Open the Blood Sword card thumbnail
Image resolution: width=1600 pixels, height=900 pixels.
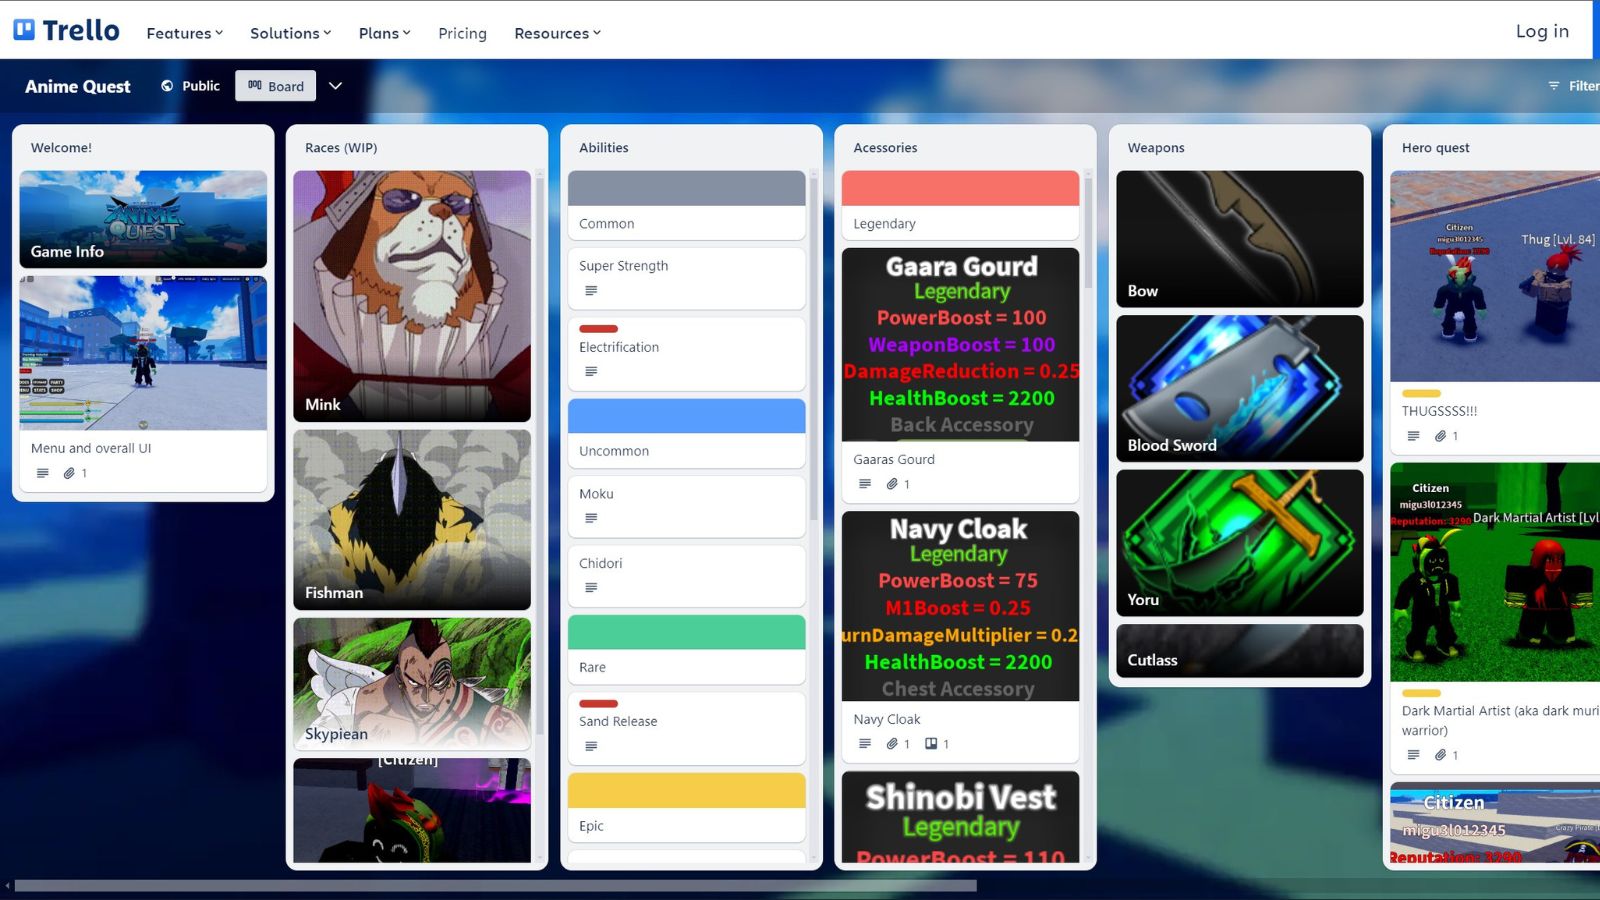pos(1239,388)
